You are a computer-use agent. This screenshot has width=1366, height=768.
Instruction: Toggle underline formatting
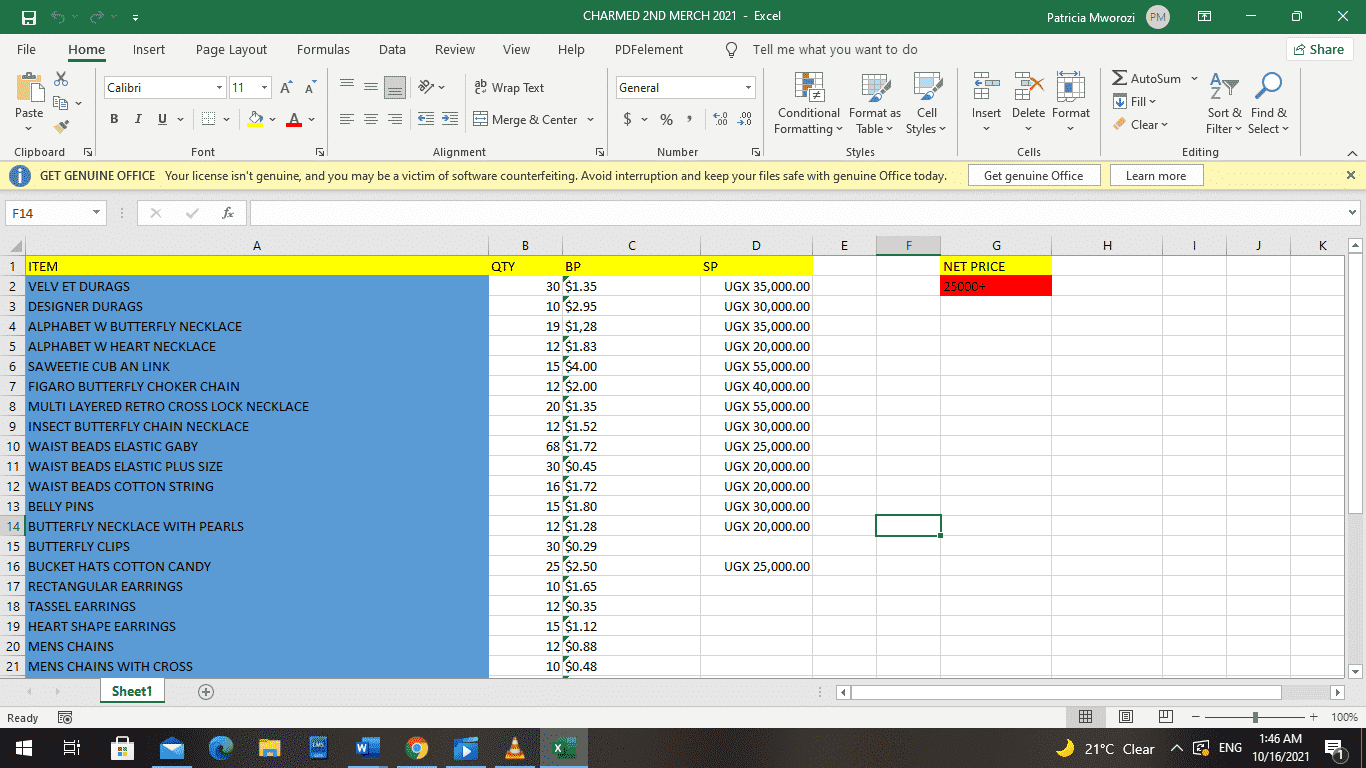coord(160,118)
